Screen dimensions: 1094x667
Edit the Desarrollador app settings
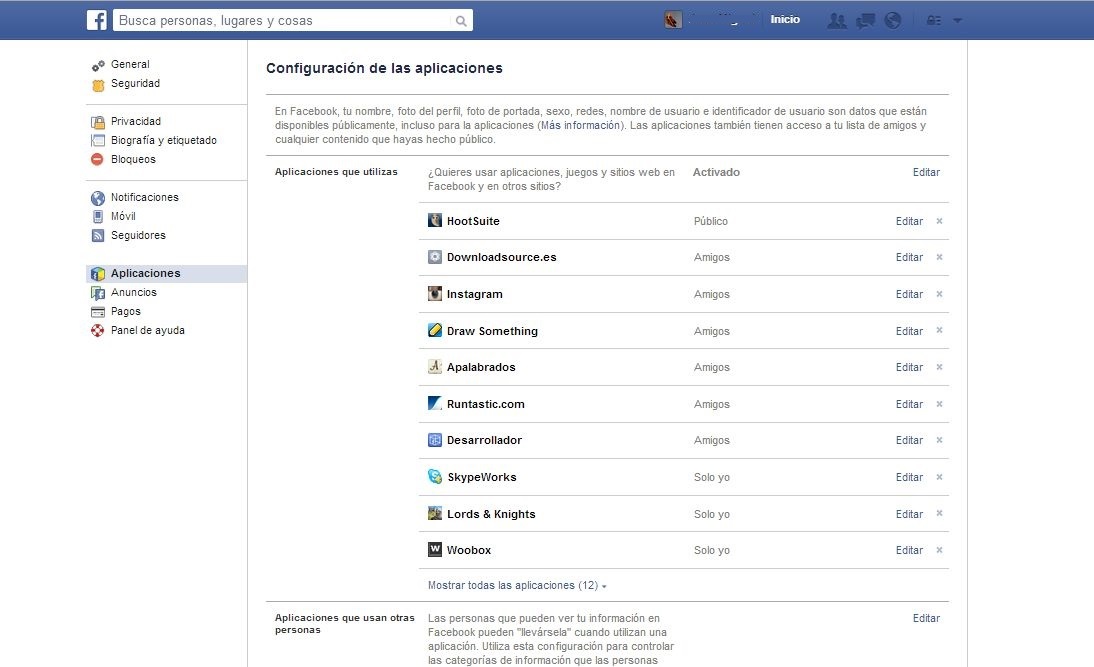point(909,440)
